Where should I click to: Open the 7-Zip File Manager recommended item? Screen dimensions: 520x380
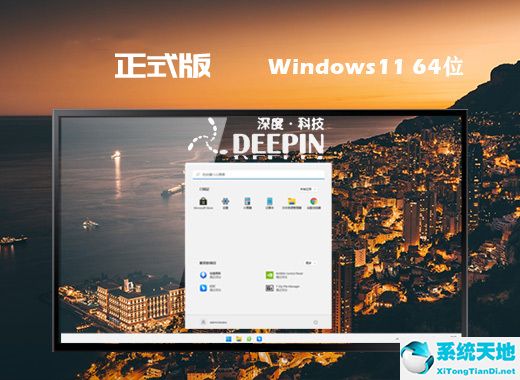pos(283,288)
